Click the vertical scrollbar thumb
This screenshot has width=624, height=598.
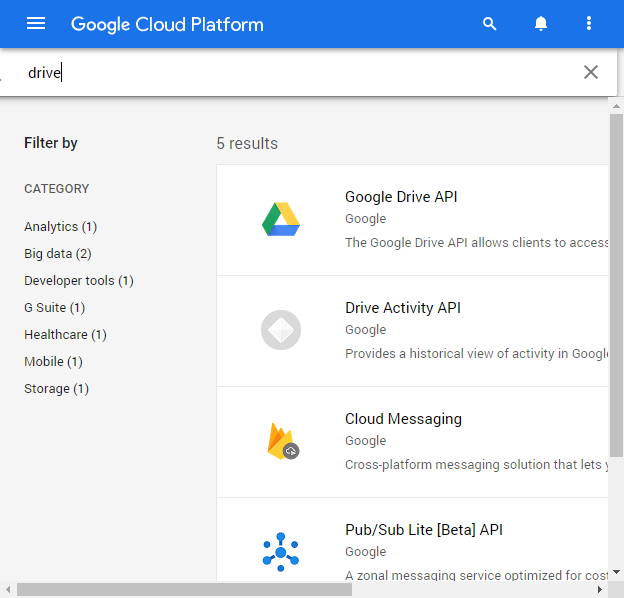click(616, 286)
